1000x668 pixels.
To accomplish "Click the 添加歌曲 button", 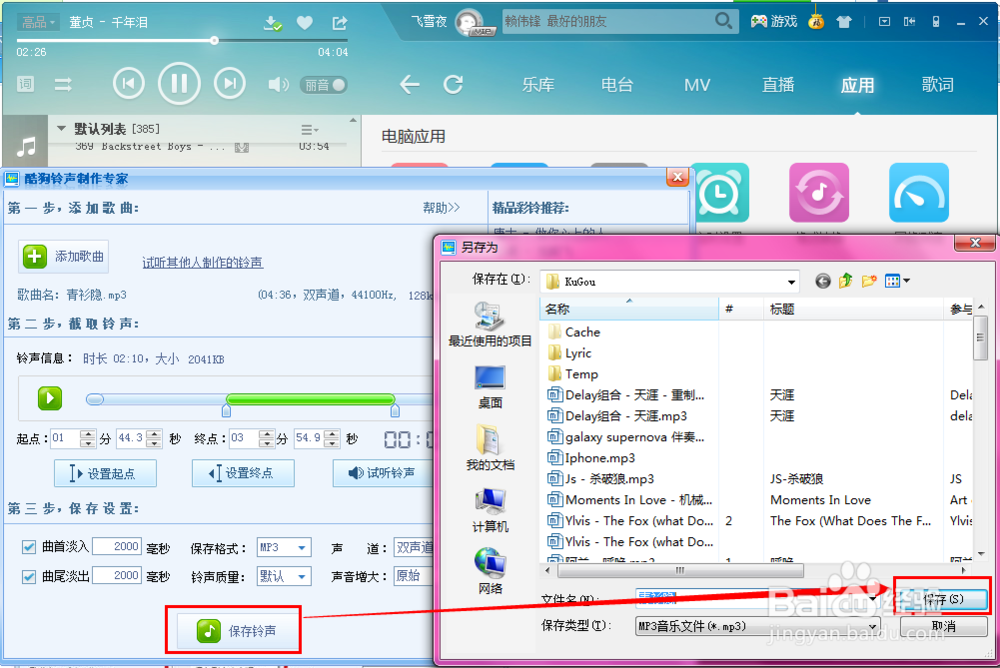I will click(63, 256).
